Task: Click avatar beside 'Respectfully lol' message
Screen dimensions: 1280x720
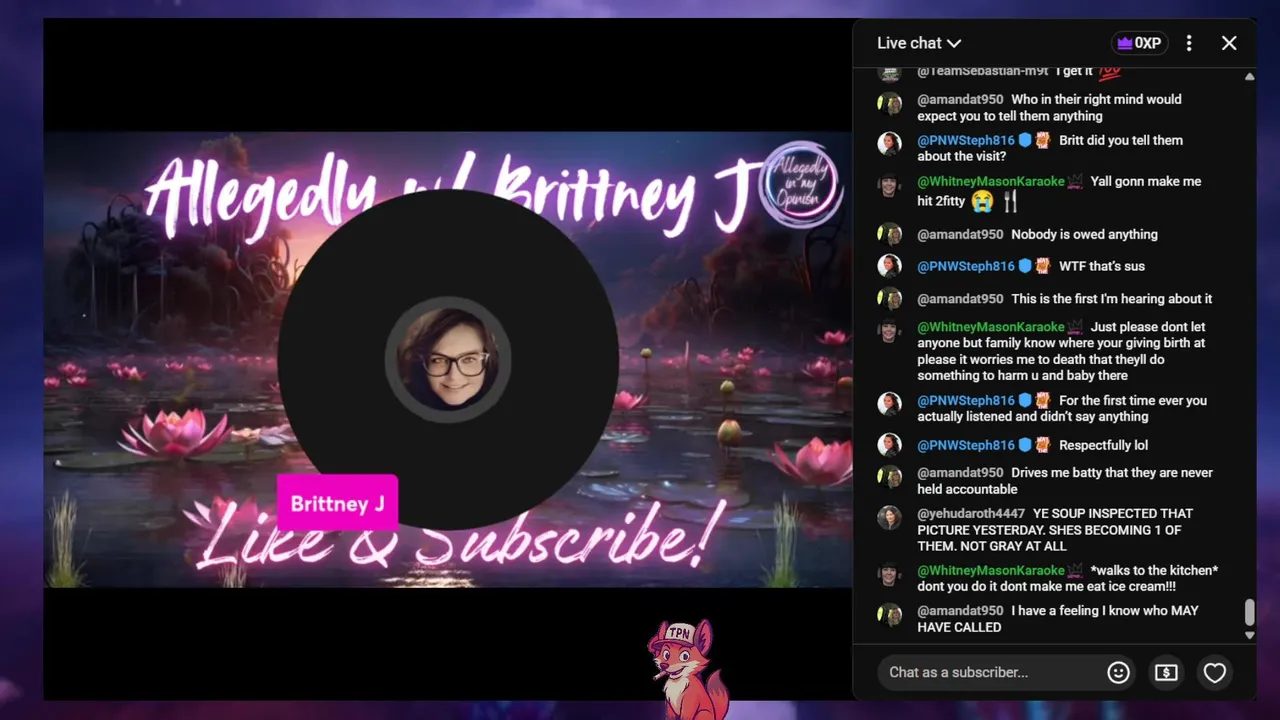Action: click(889, 445)
